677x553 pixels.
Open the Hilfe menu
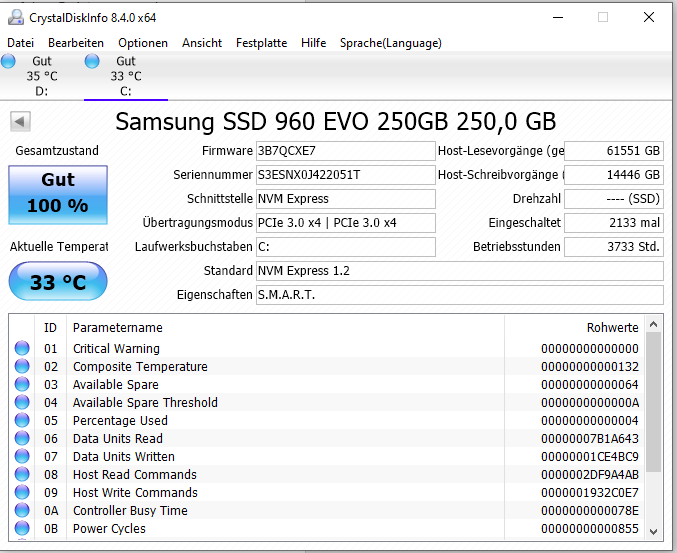[313, 43]
